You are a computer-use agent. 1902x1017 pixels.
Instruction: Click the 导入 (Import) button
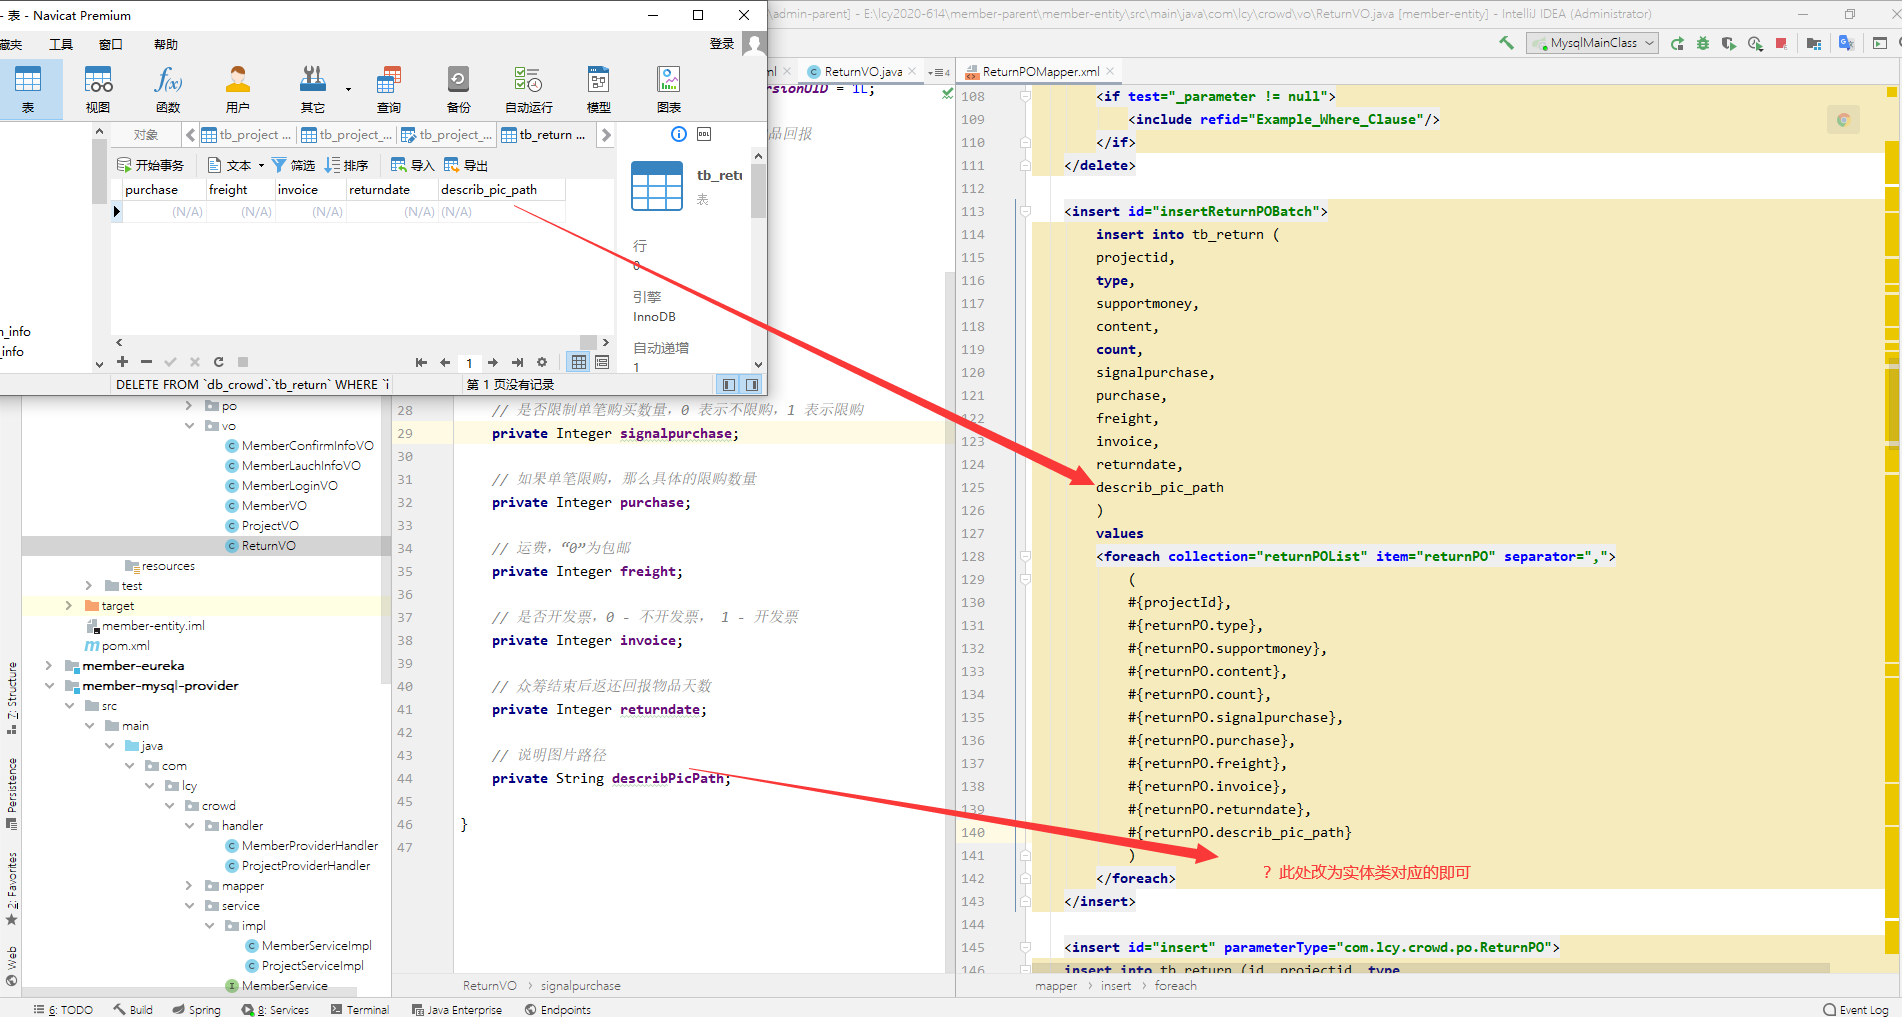(412, 165)
